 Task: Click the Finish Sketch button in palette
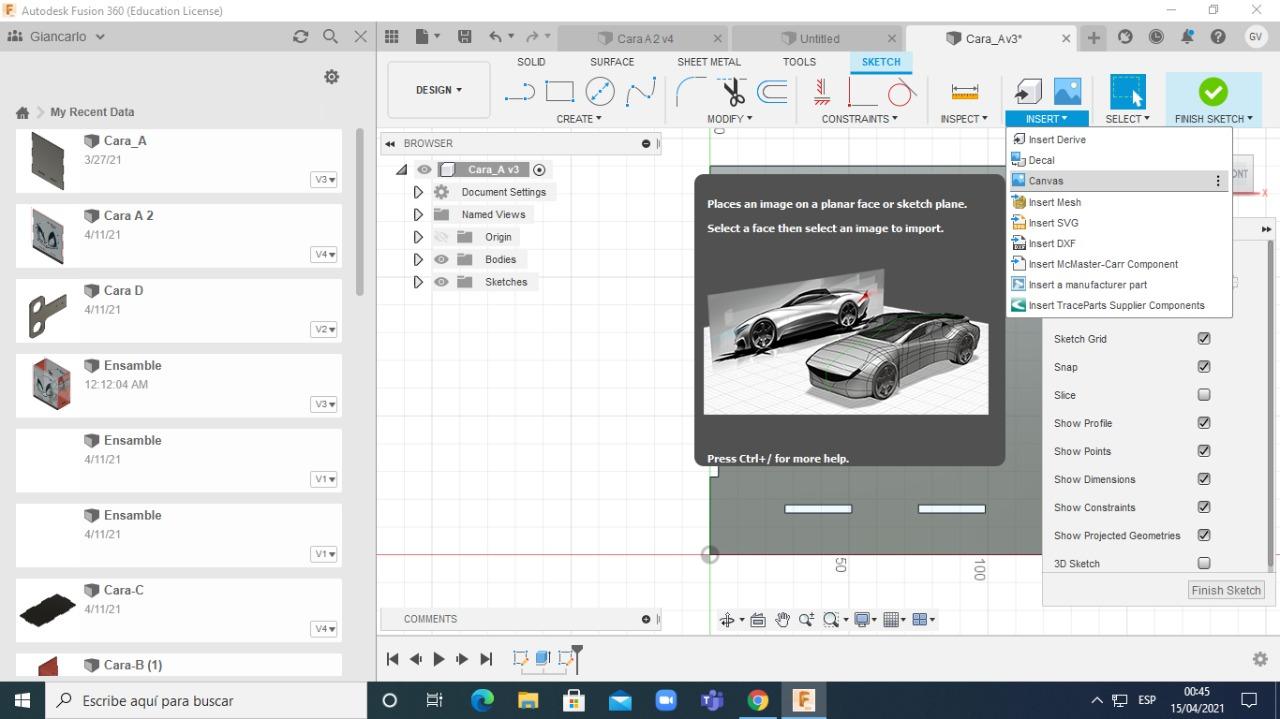[x=1226, y=590]
